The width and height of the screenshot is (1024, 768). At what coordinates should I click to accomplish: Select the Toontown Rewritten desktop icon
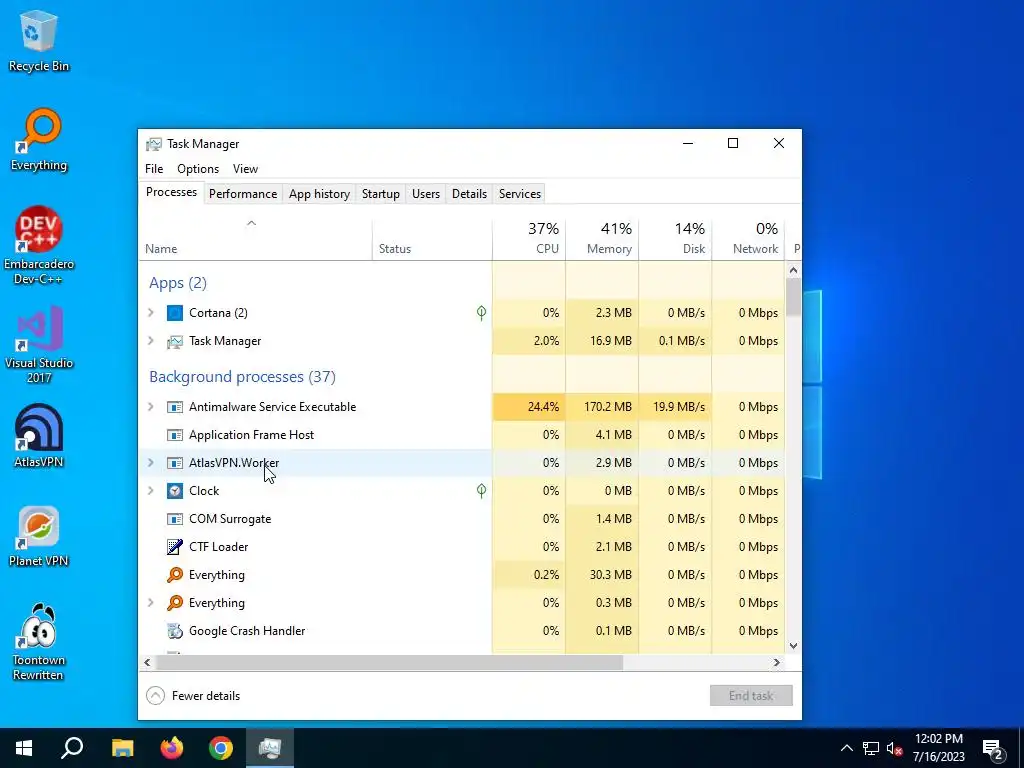click(x=39, y=642)
